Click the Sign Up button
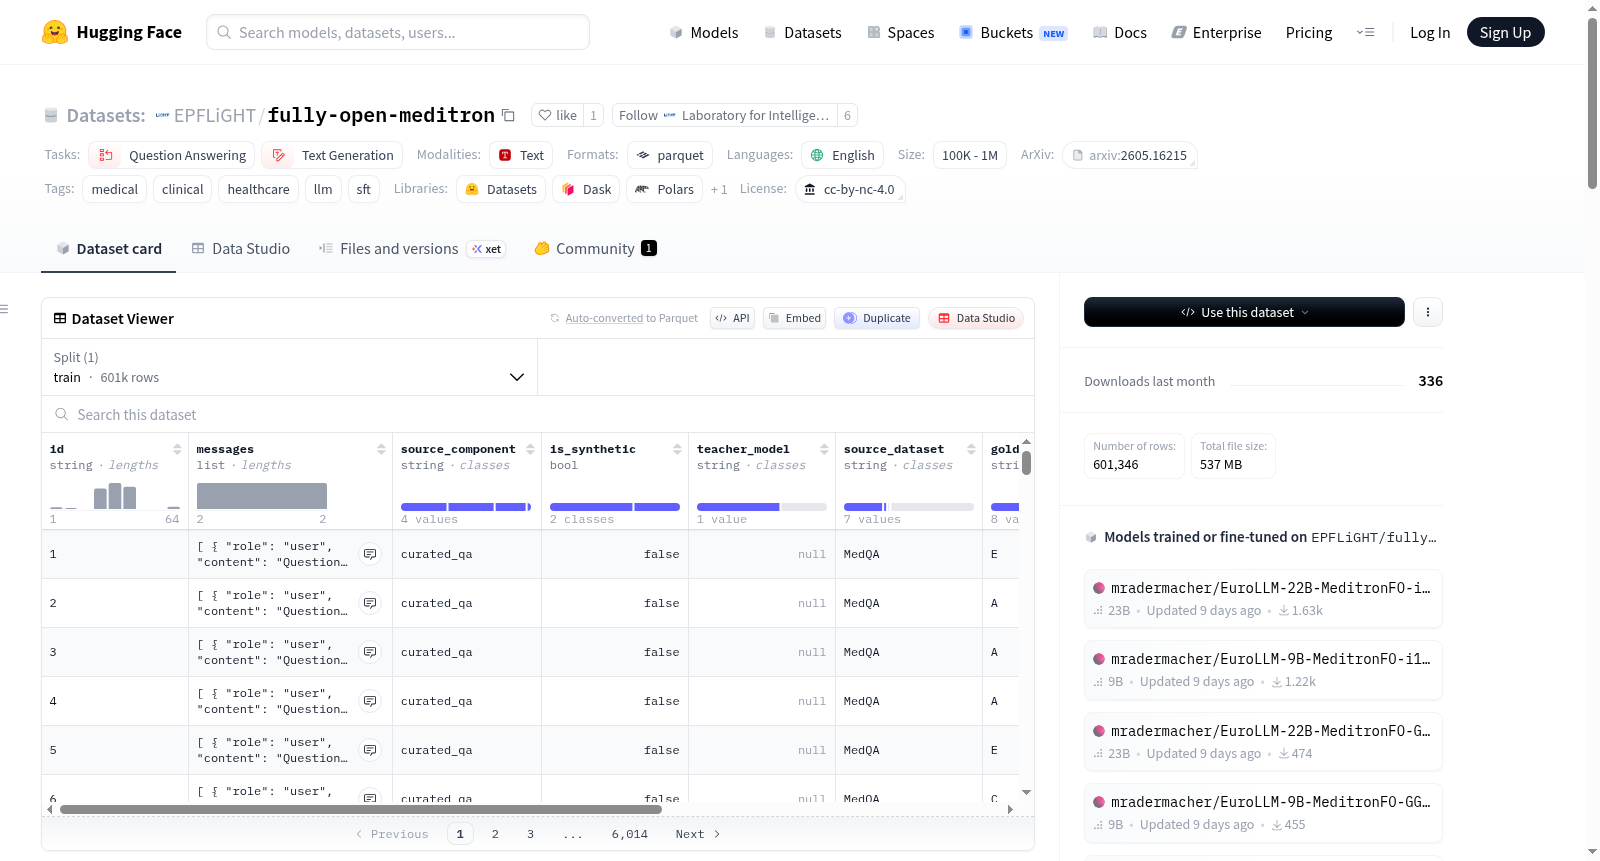Viewport: 1600px width, 861px height. click(1505, 32)
